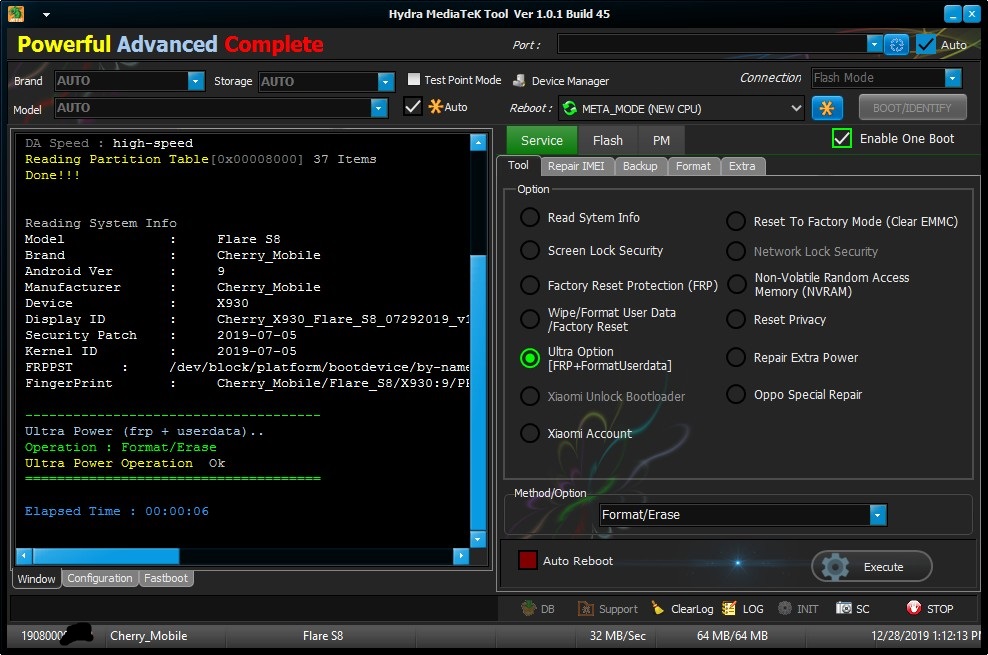
Task: Expand the Model AUTO dropdown
Action: click(x=379, y=108)
